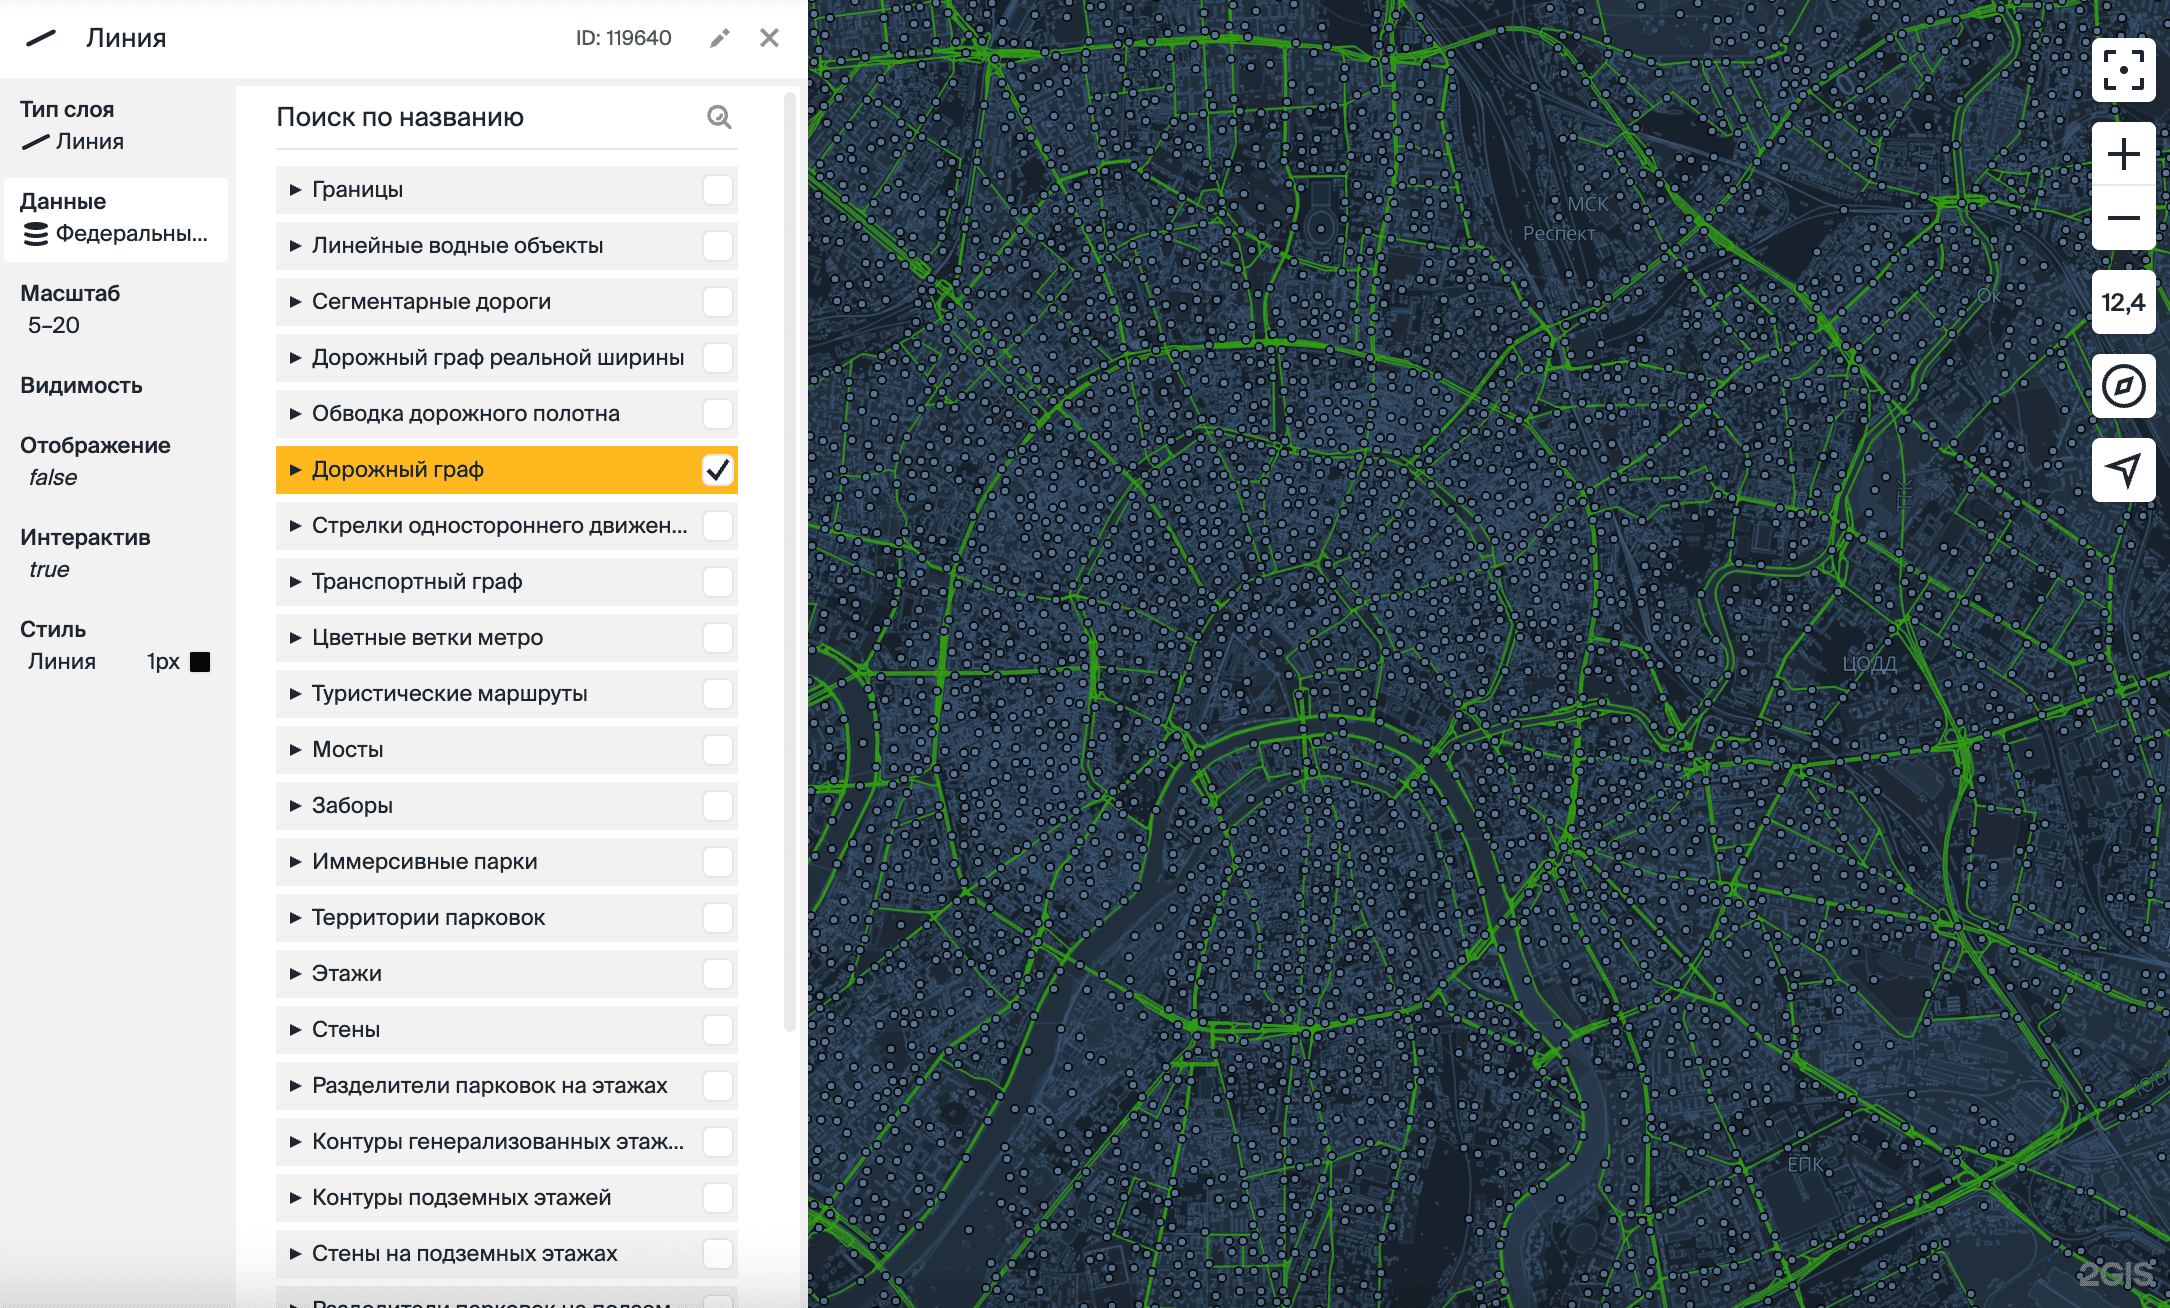Check the Мосты layer checkbox

[x=718, y=750]
